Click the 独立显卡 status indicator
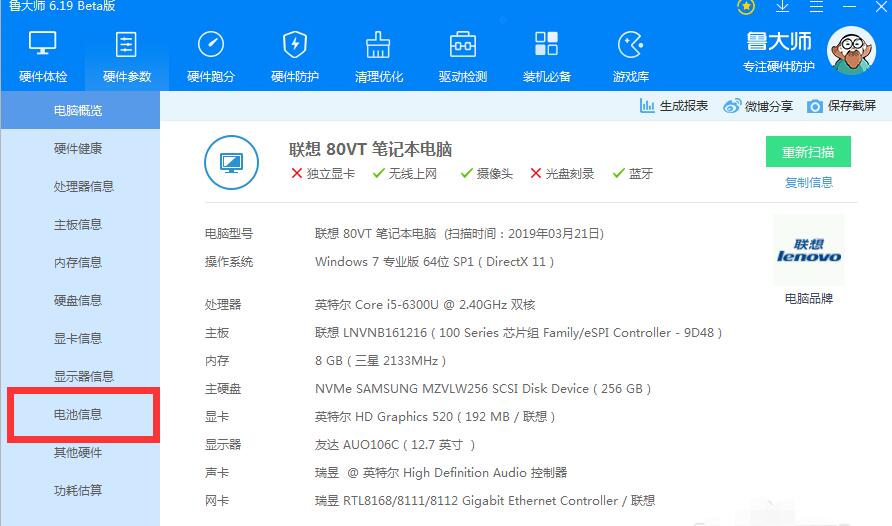 coord(323,173)
